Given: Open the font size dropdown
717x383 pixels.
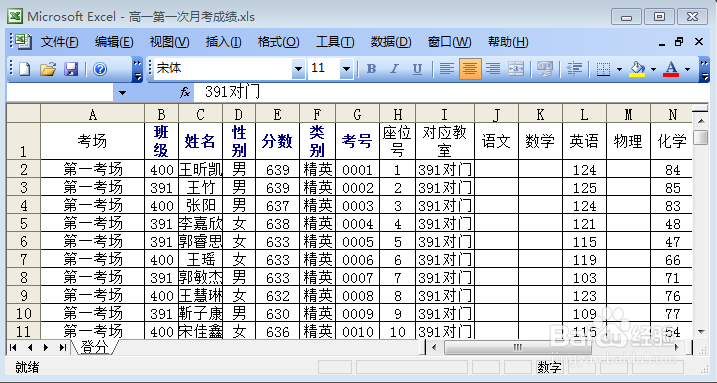Looking at the screenshot, I should pyautogui.click(x=346, y=69).
